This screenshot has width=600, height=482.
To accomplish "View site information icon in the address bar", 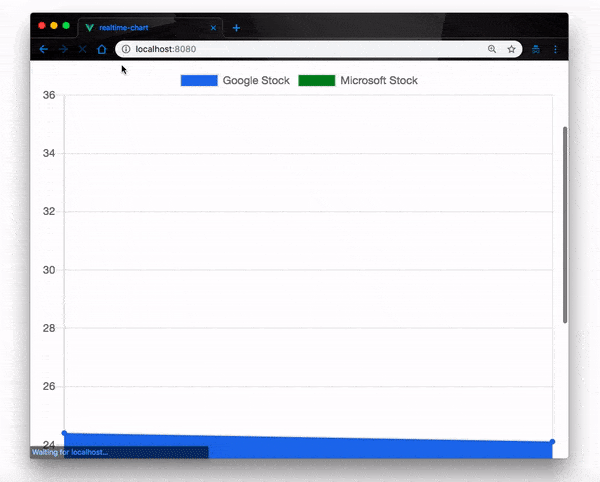I will [x=126, y=49].
